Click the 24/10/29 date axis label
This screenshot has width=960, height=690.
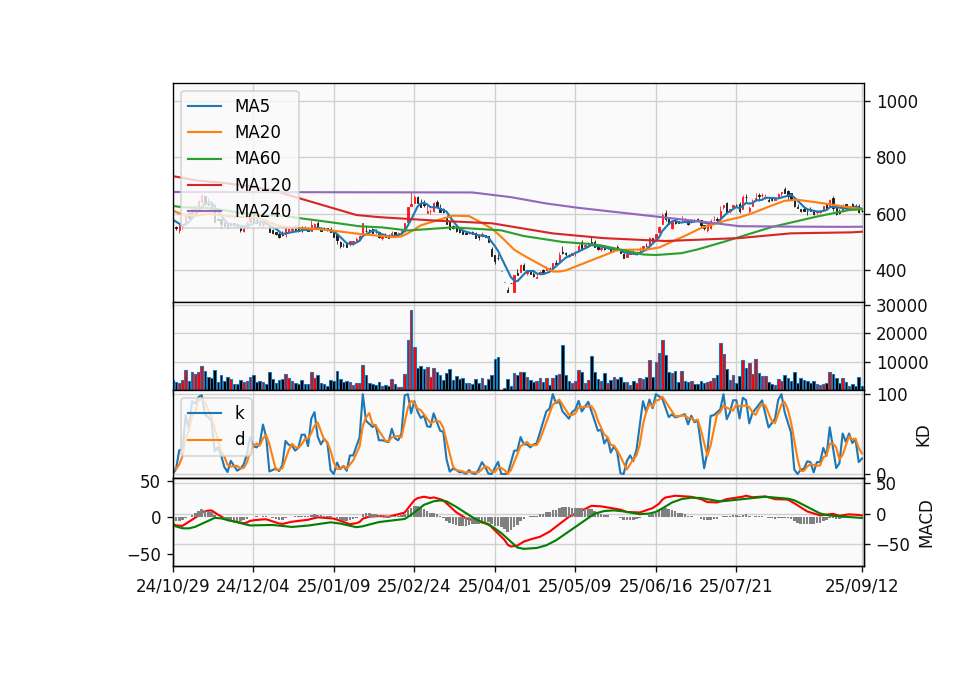point(173,586)
